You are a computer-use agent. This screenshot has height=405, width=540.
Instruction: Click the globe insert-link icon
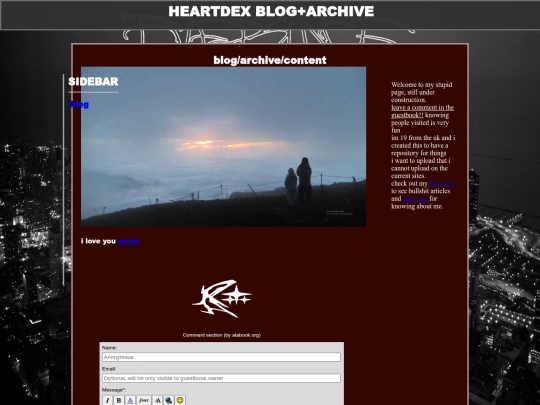[x=168, y=400]
